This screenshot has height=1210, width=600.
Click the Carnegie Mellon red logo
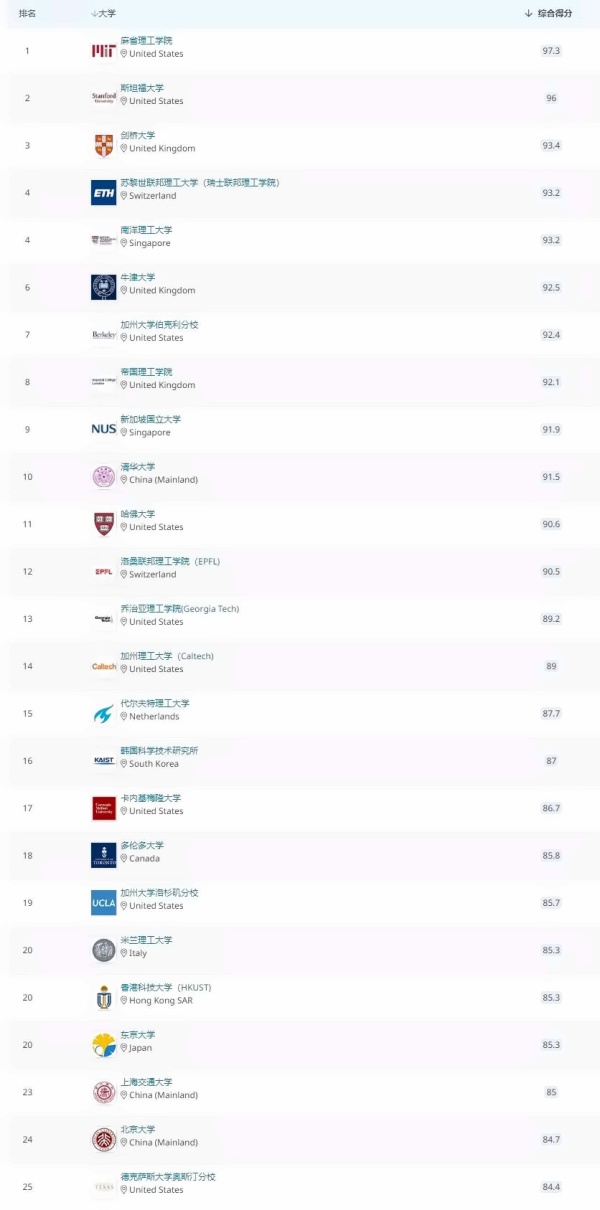[x=103, y=808]
